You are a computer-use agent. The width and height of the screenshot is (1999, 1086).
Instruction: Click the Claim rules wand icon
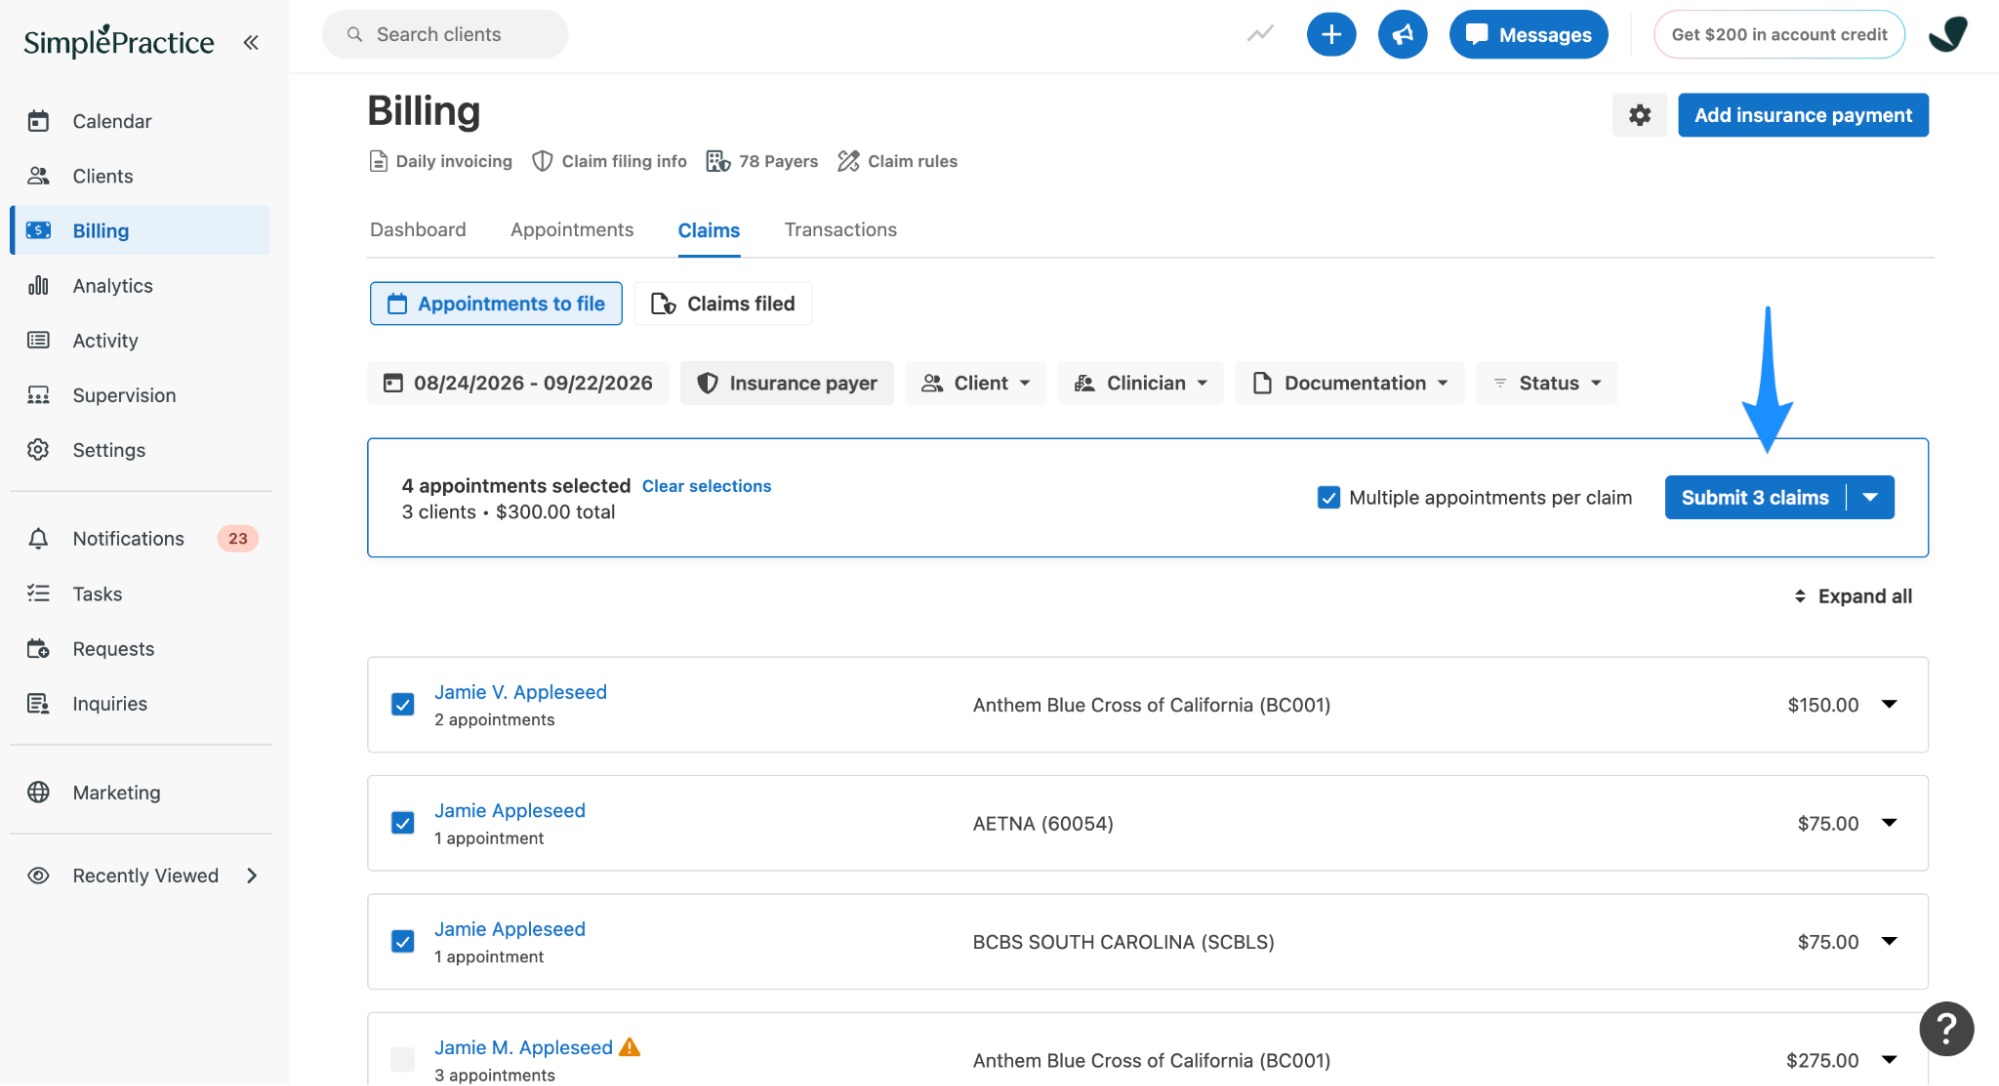tap(848, 161)
